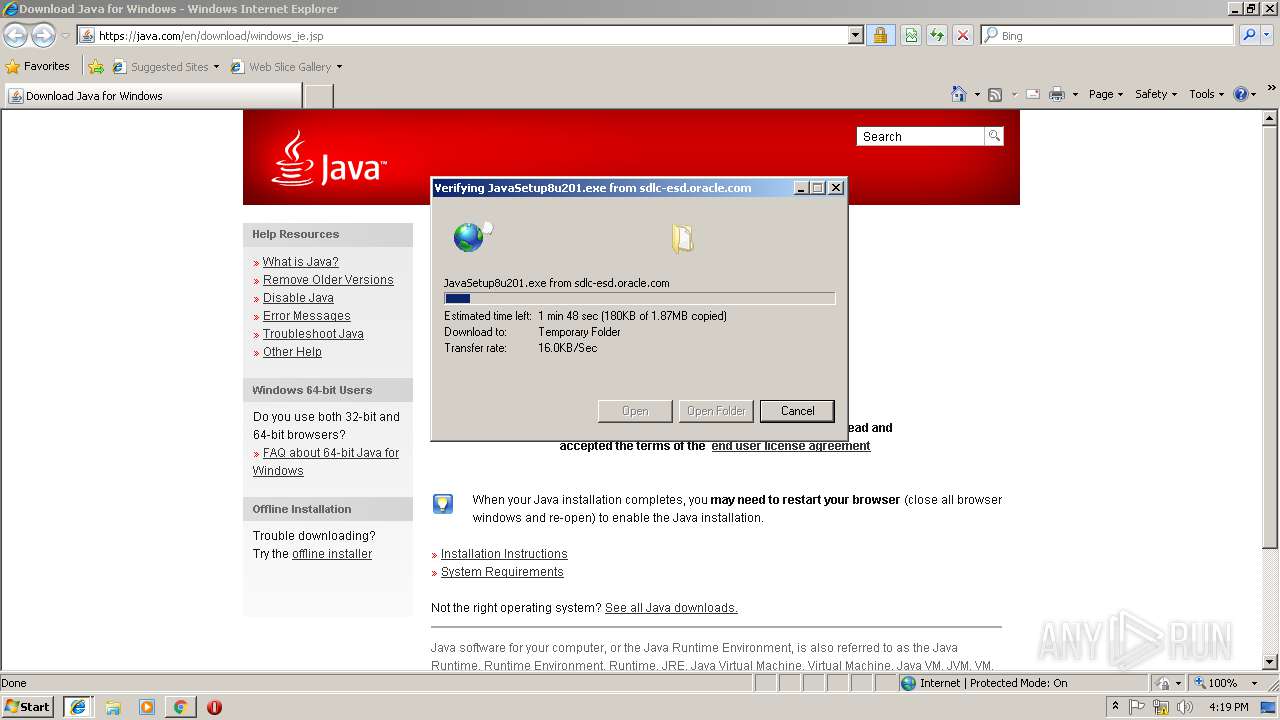Click the Stop loading red X icon

[963, 35]
